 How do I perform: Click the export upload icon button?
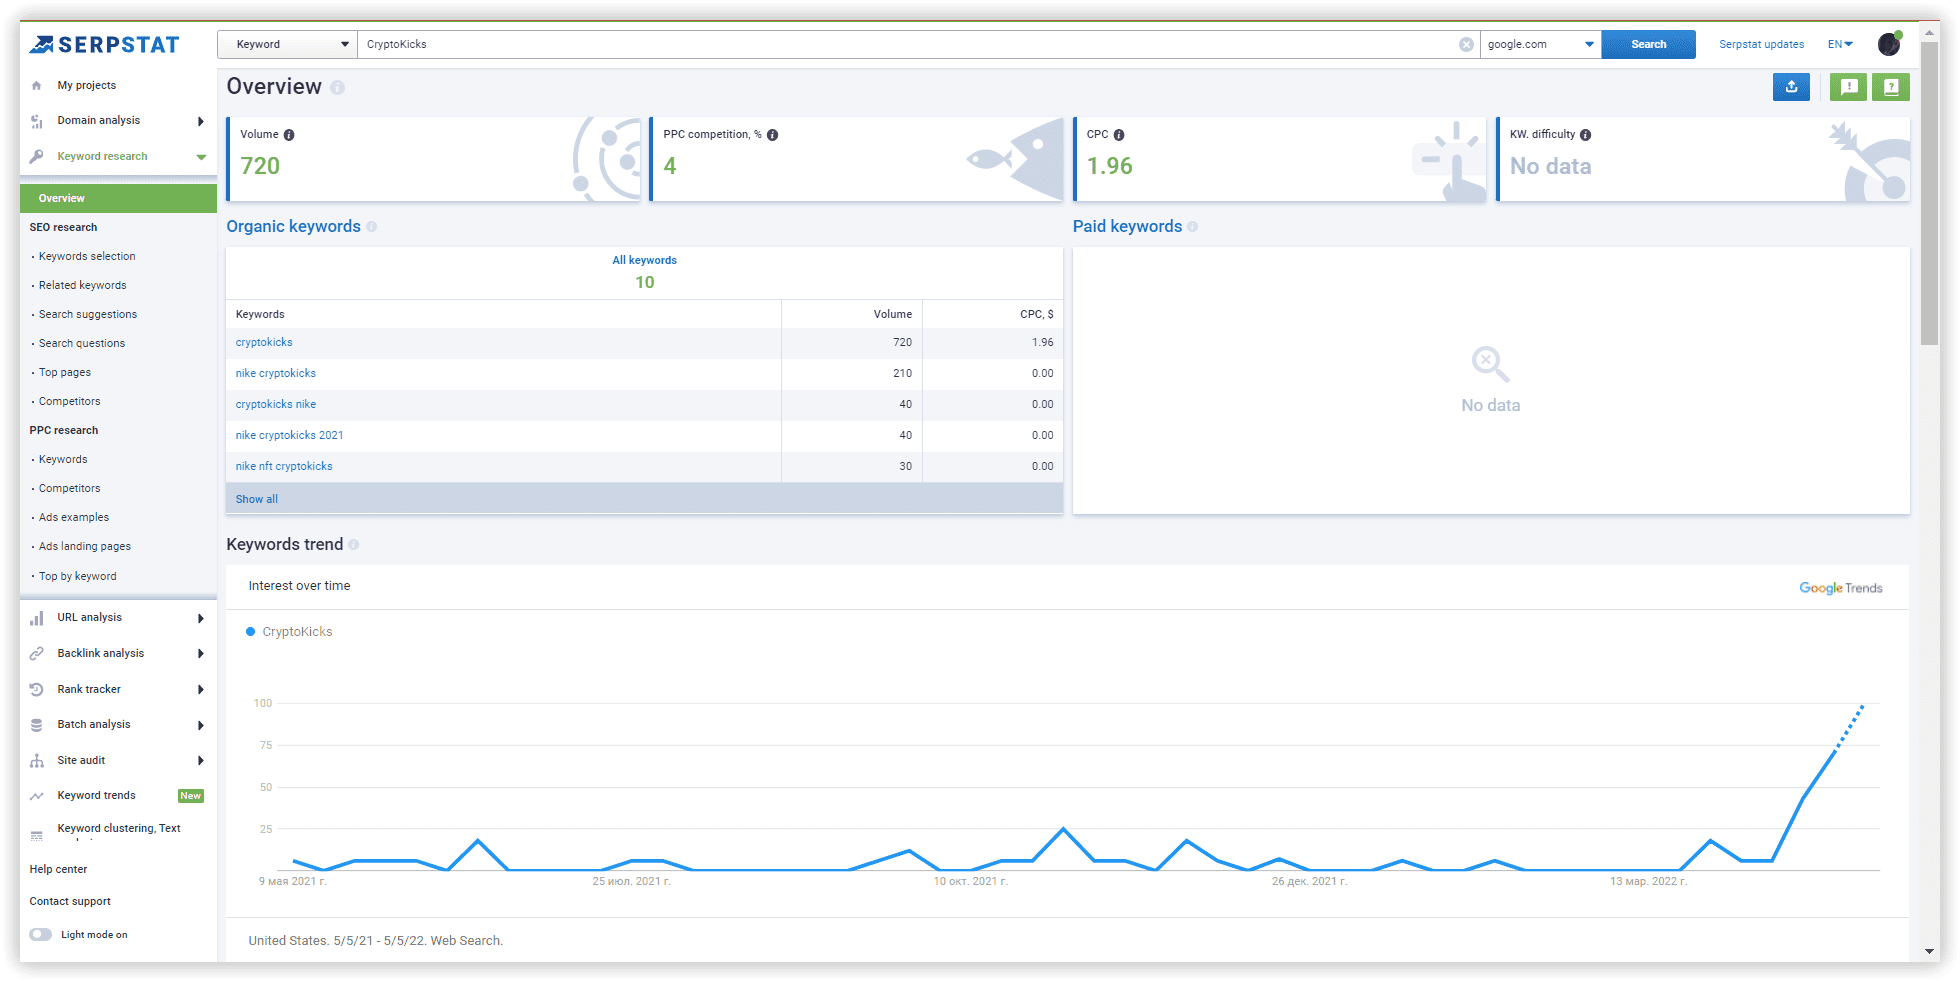[x=1791, y=87]
